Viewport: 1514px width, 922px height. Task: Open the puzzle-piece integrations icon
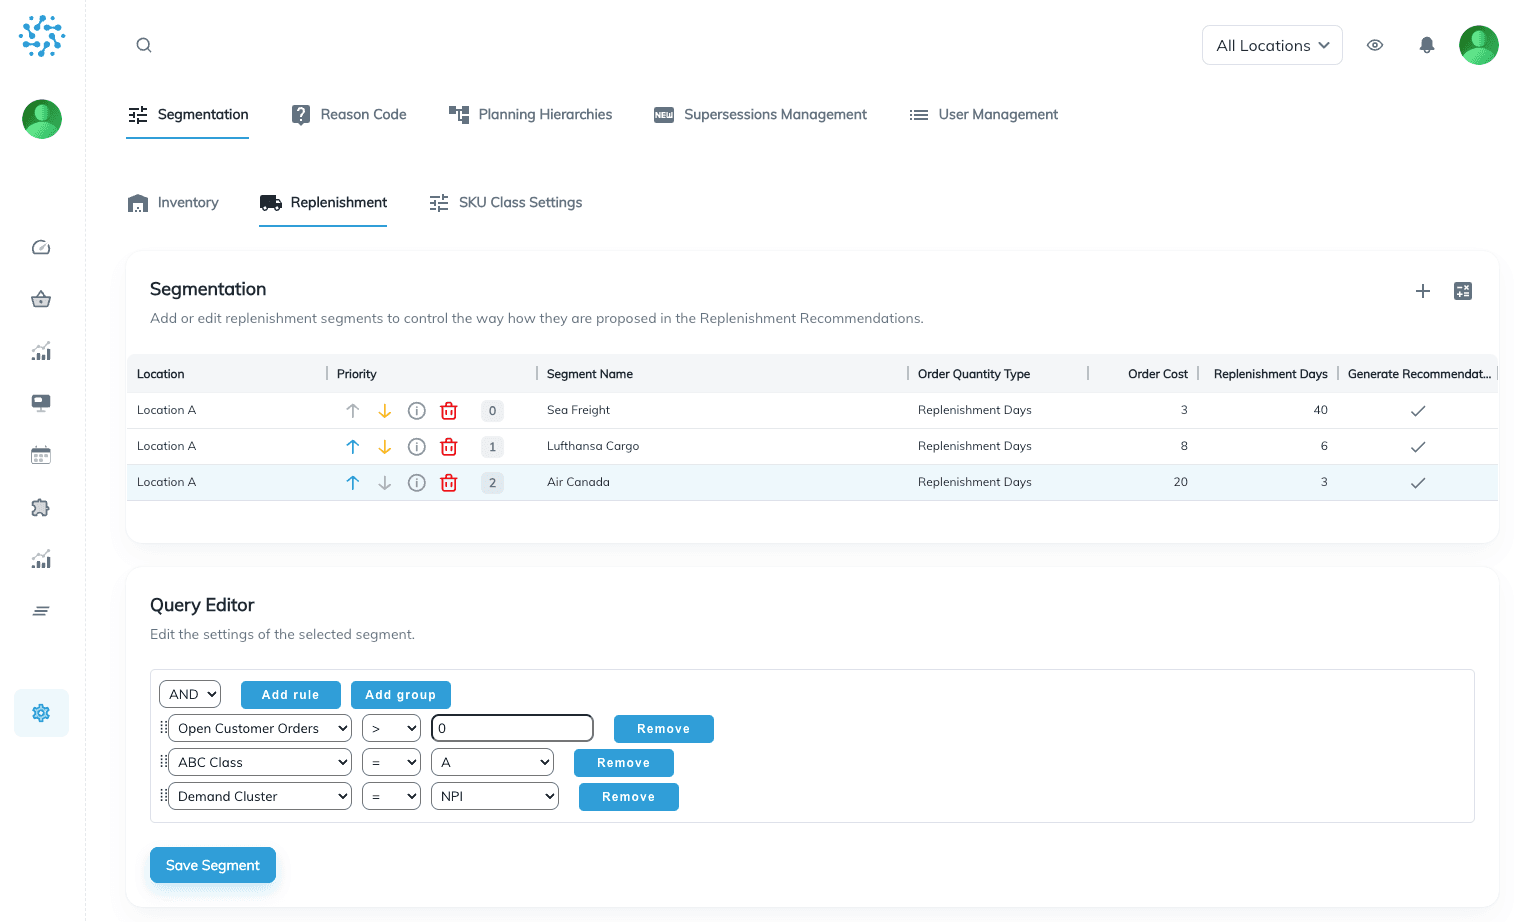[x=41, y=507]
